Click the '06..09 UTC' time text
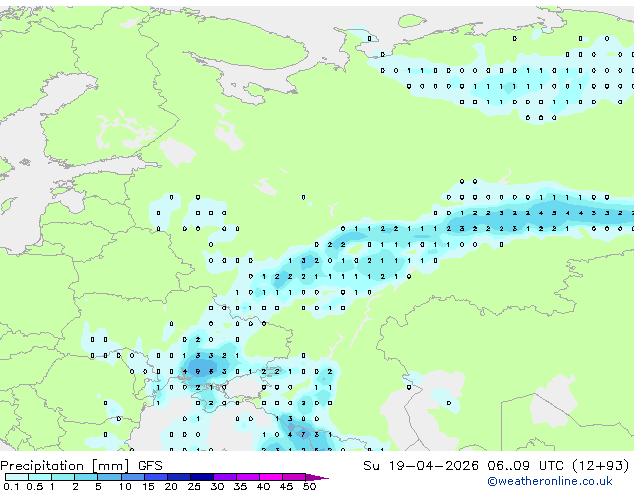Screen dimensions: 634x490 525,466
